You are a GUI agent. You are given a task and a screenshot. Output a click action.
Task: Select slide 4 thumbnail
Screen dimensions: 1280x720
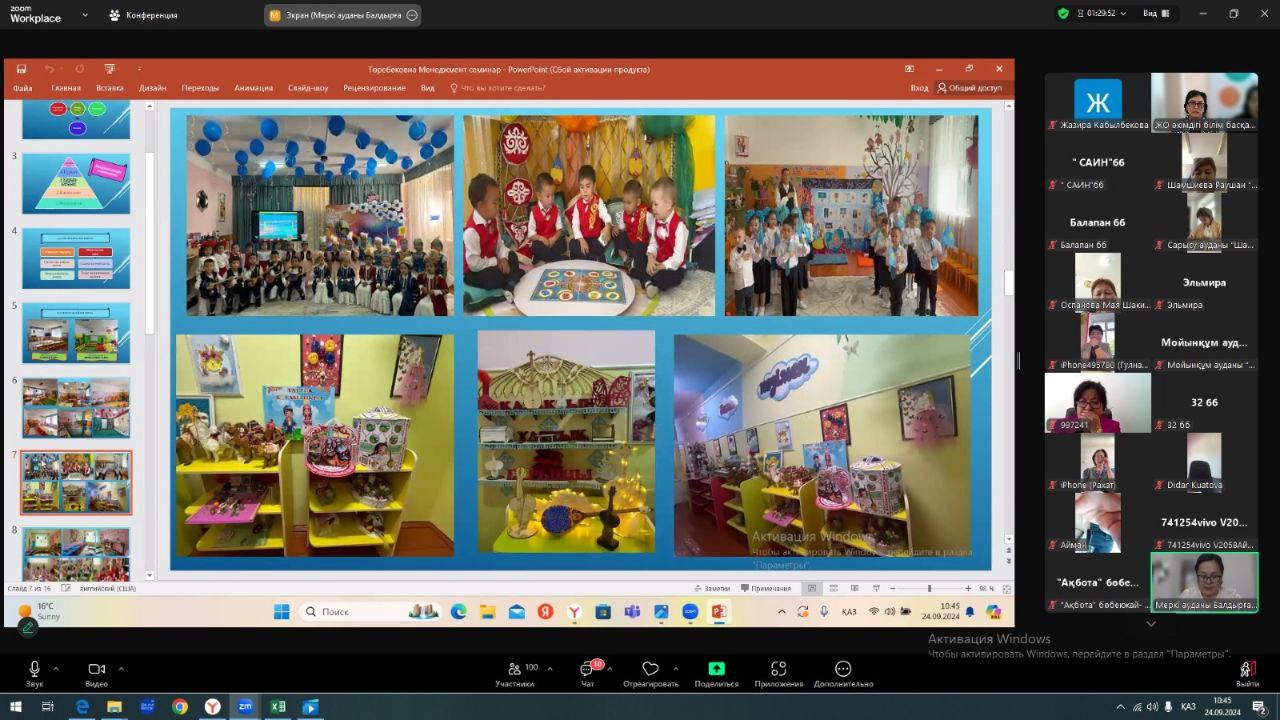point(76,258)
